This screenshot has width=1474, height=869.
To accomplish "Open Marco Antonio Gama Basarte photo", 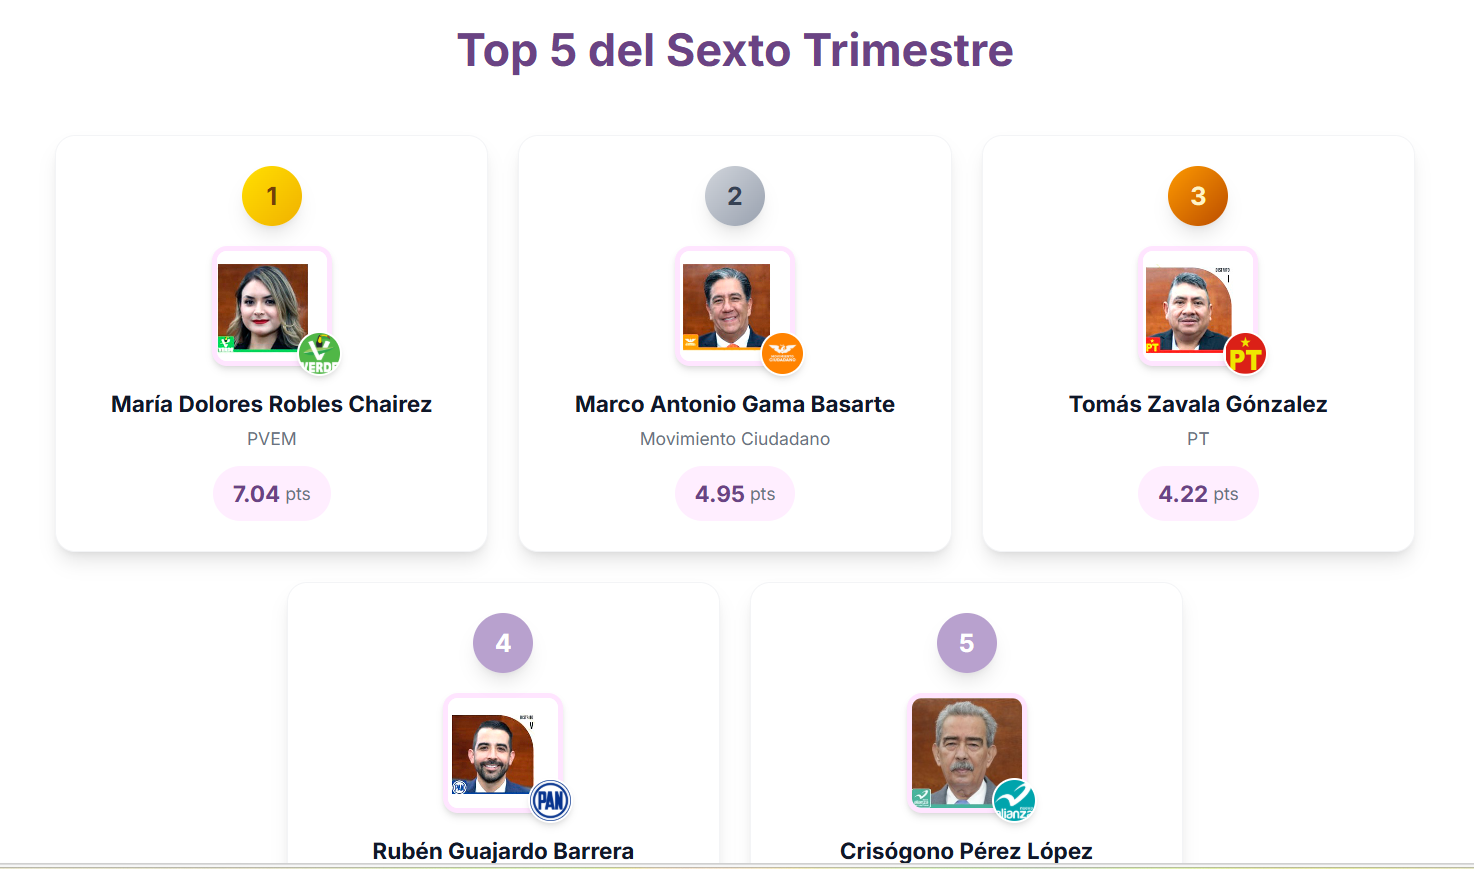I will click(x=726, y=306).
